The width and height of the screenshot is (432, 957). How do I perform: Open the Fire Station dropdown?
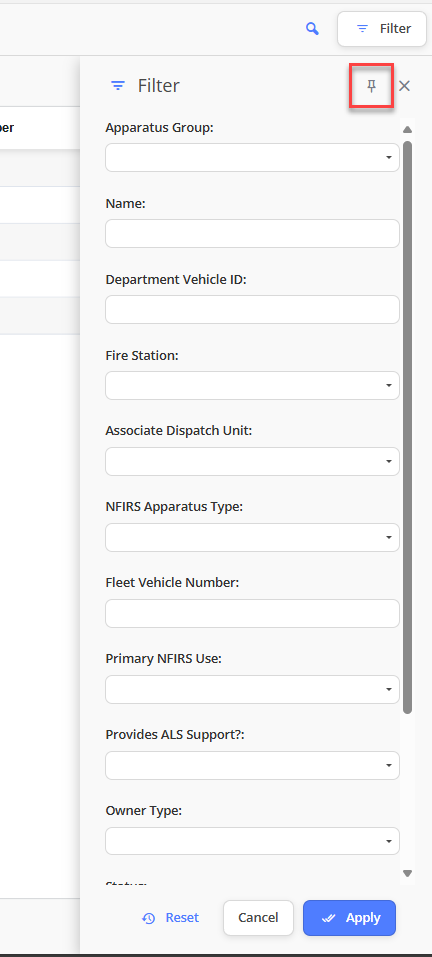[253, 386]
